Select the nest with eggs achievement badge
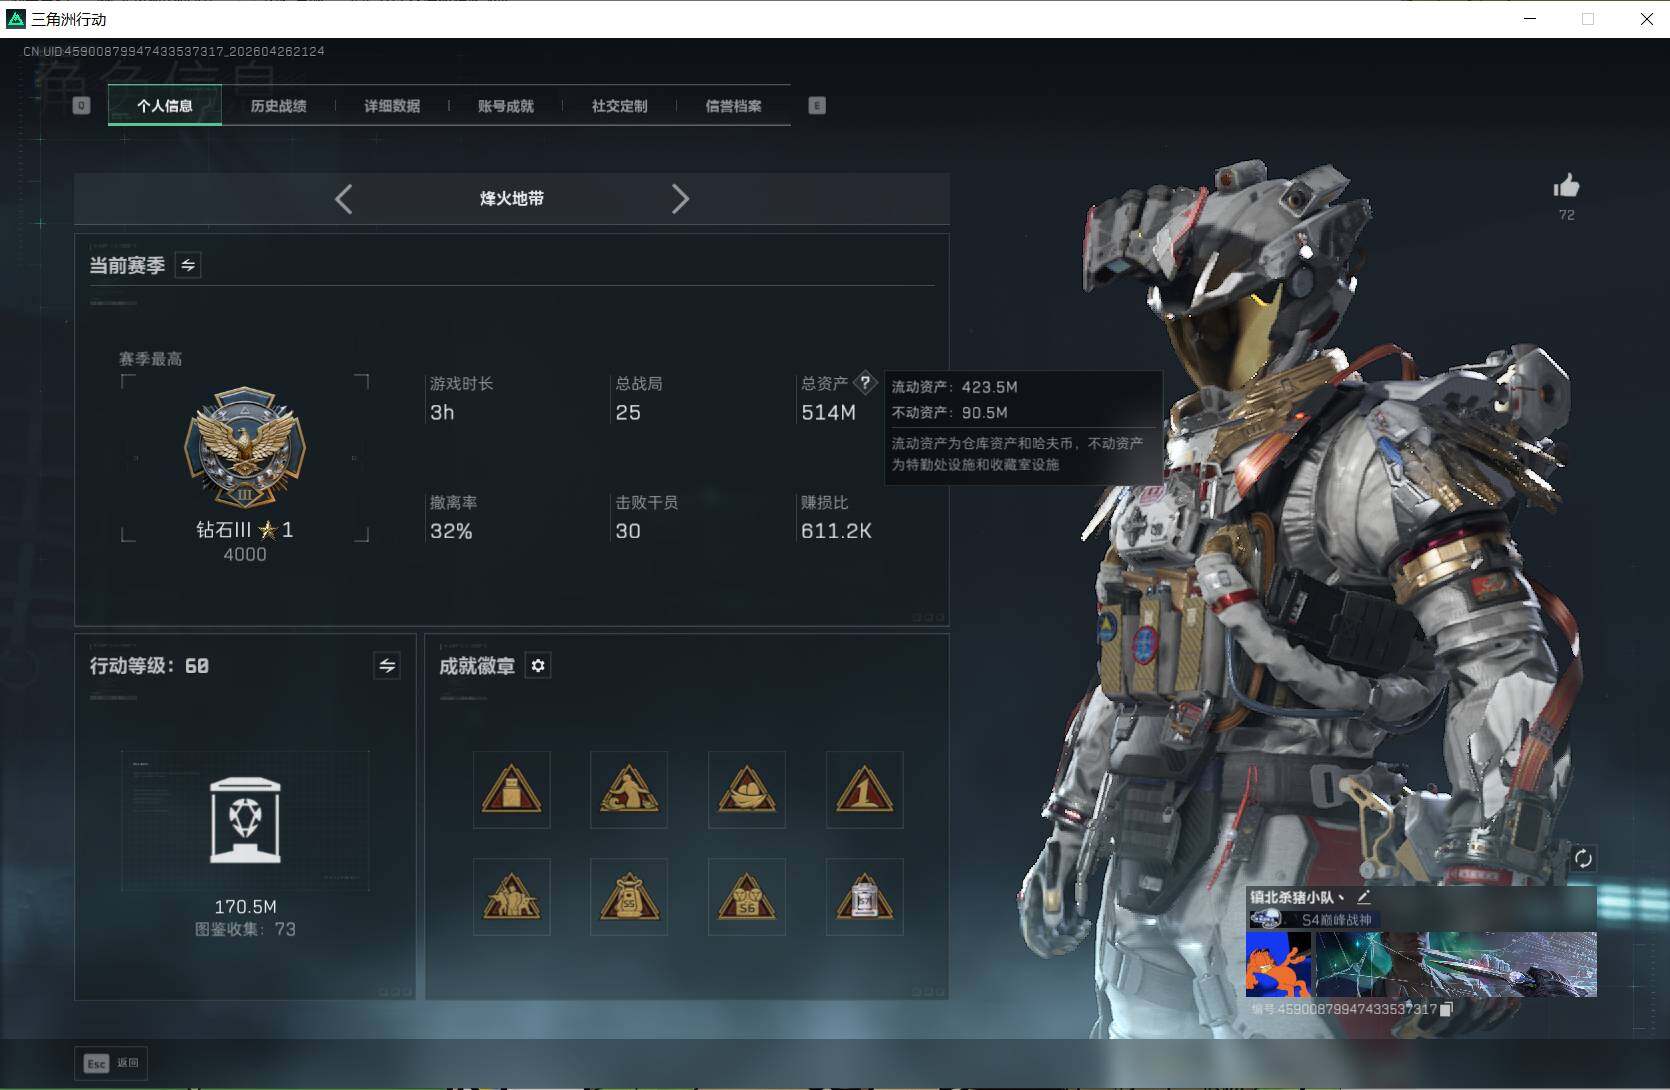The height and width of the screenshot is (1090, 1670). (747, 790)
